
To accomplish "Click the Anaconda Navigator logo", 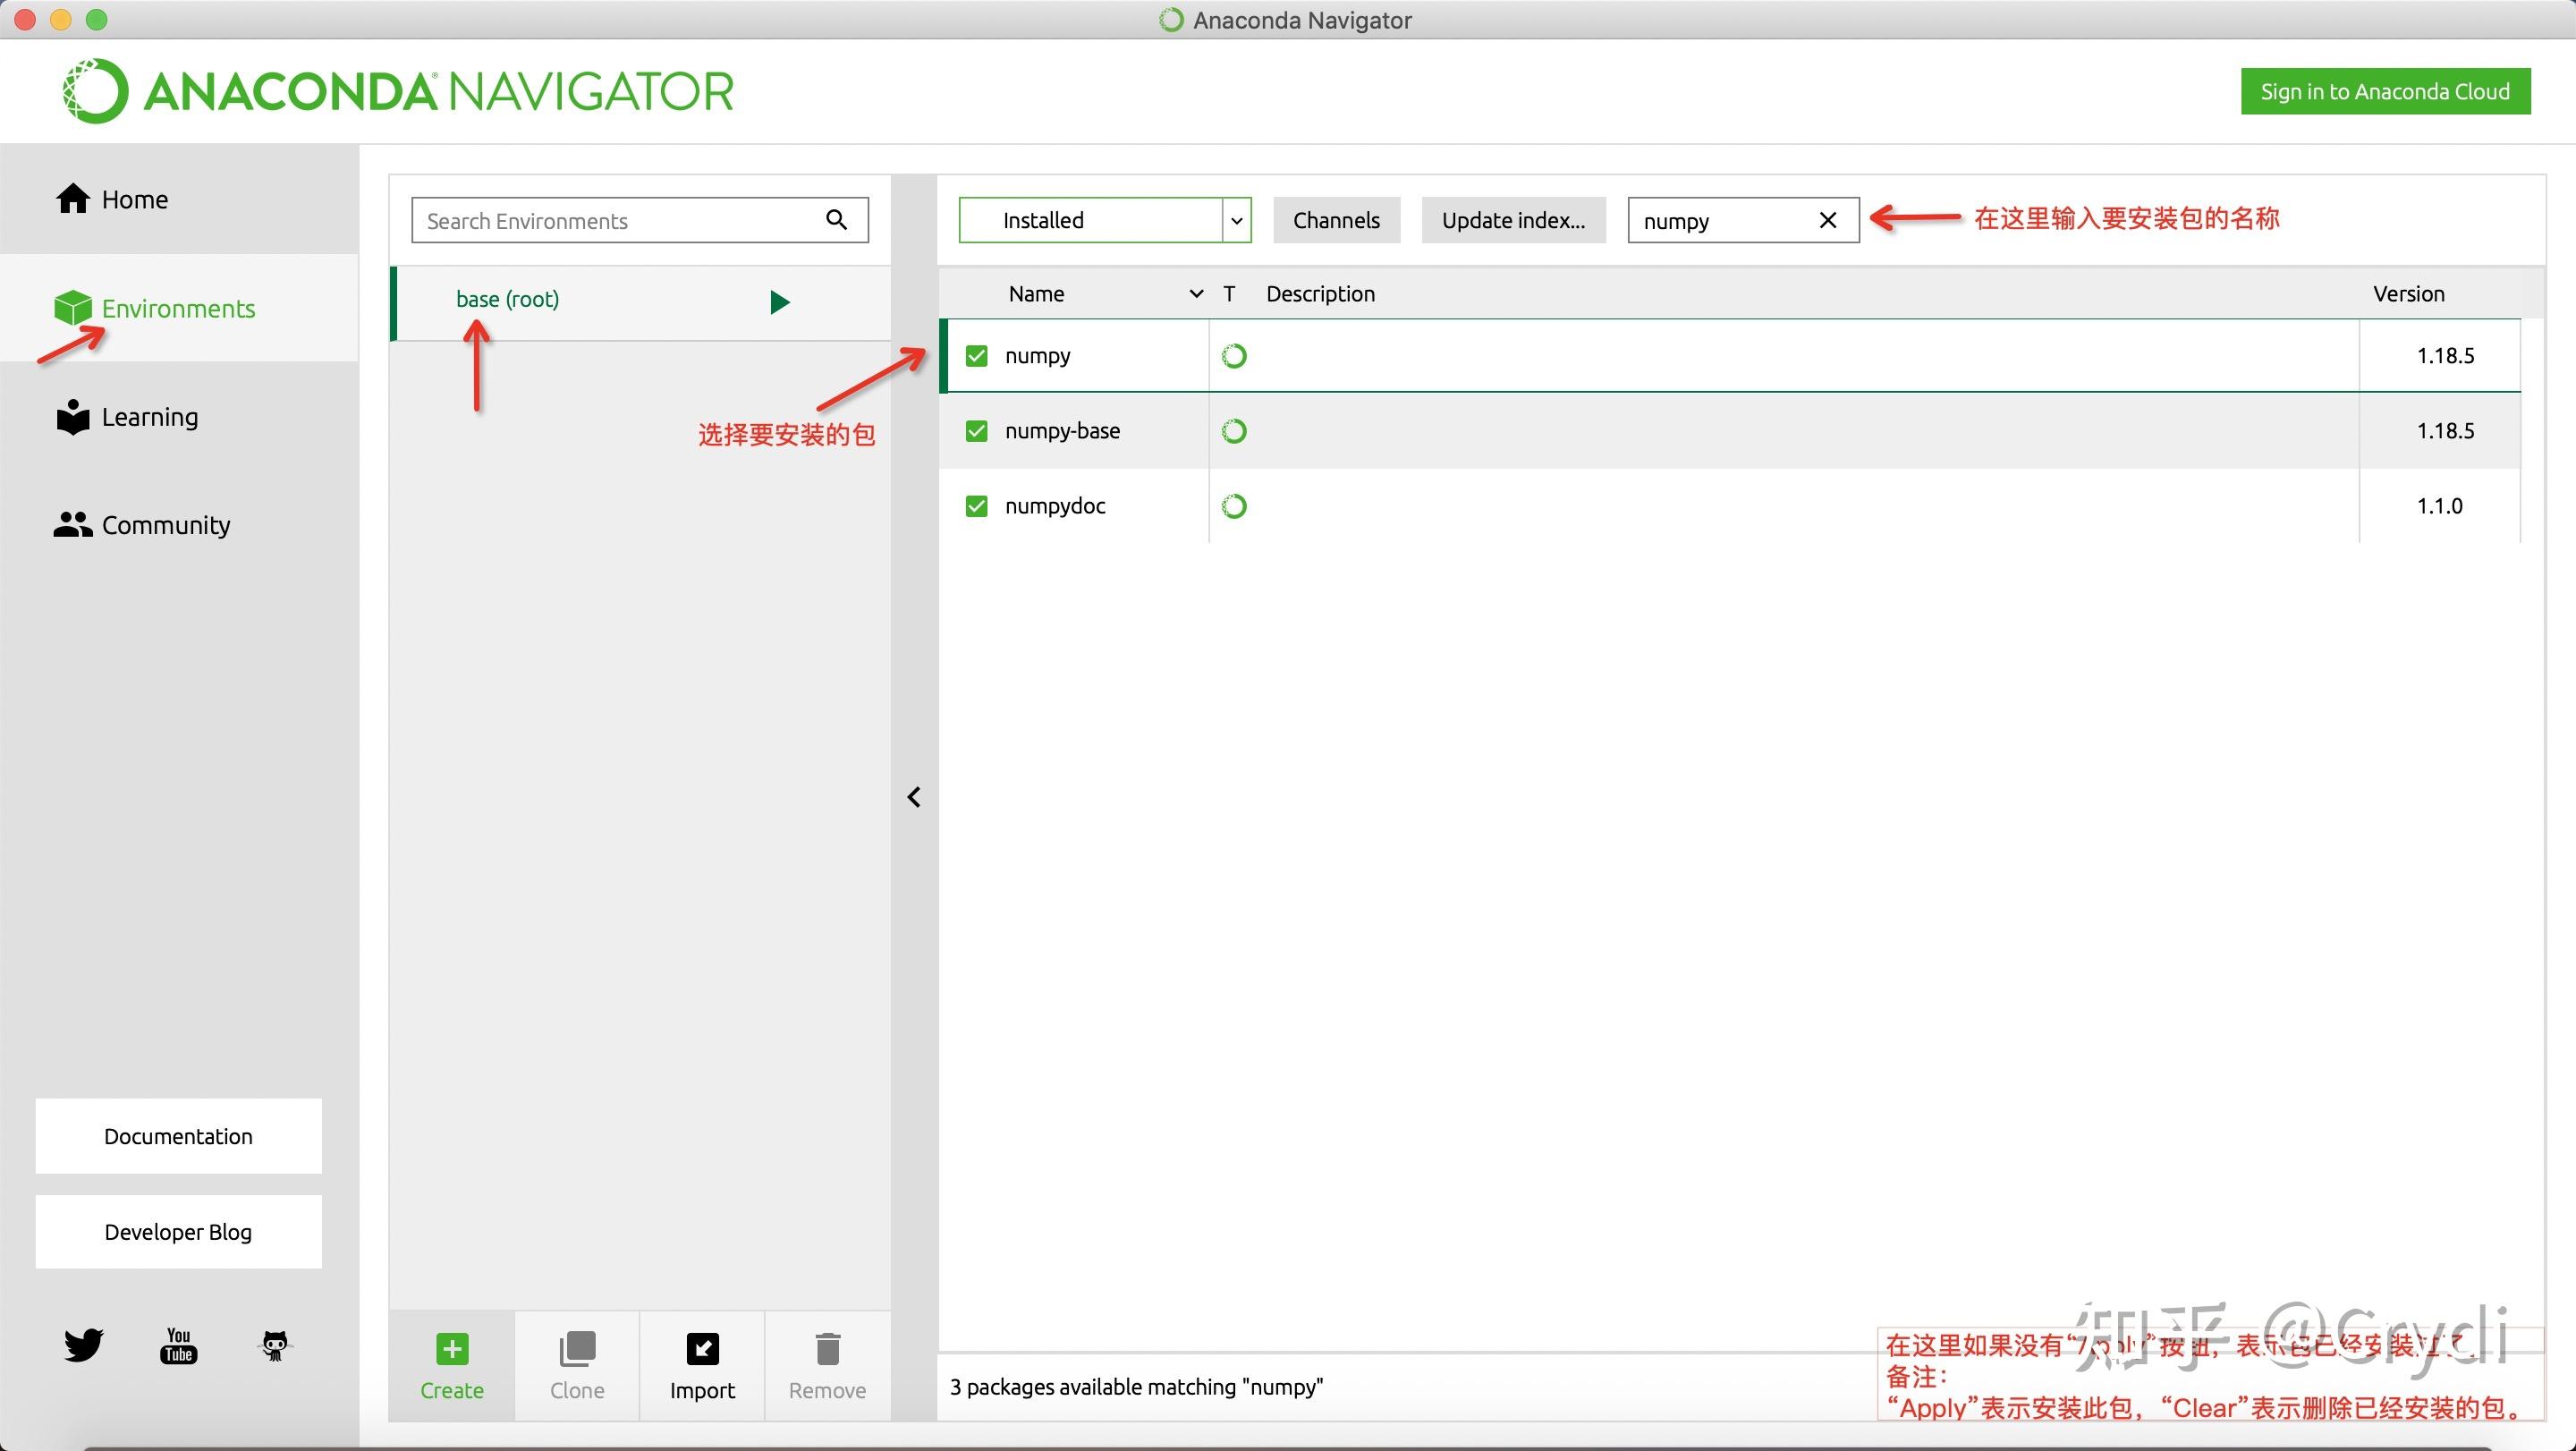I will pos(398,91).
